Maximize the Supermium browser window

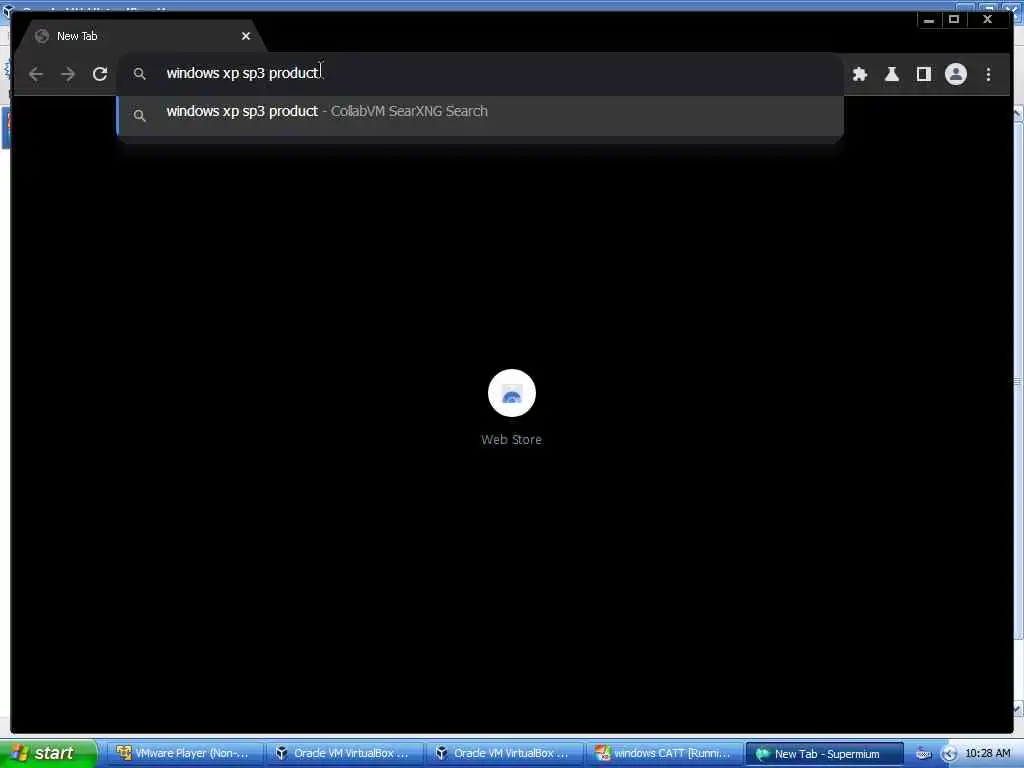tap(954, 20)
